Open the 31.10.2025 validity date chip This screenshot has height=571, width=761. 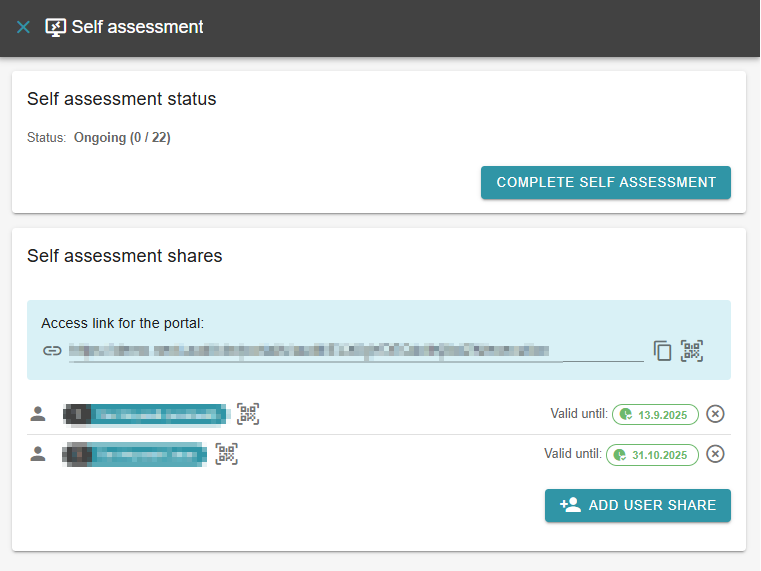(x=652, y=454)
